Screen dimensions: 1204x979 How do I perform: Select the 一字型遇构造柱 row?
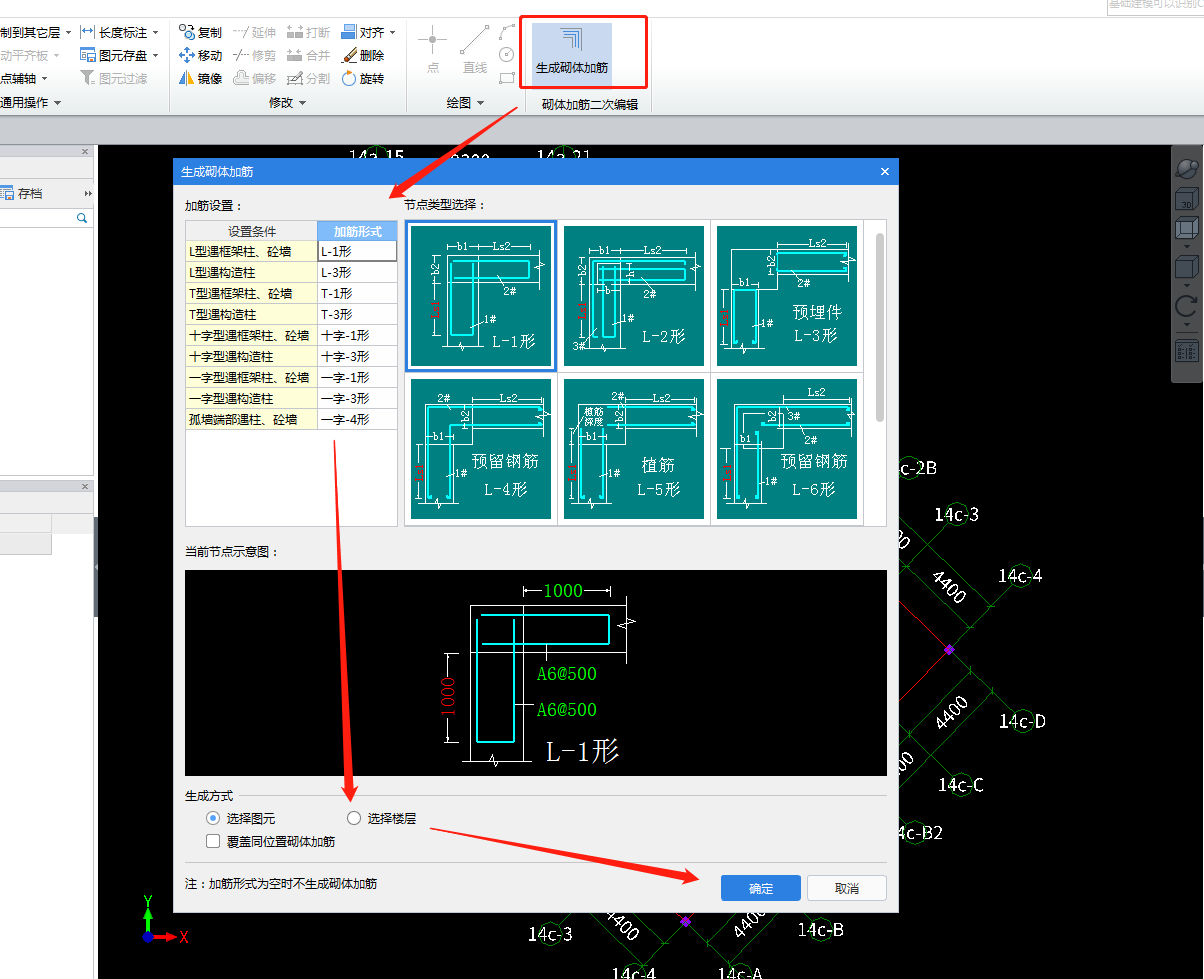291,399
